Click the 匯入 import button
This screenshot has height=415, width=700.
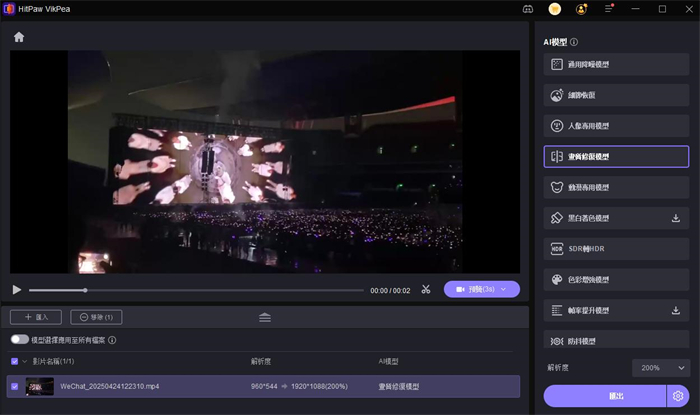coord(35,317)
